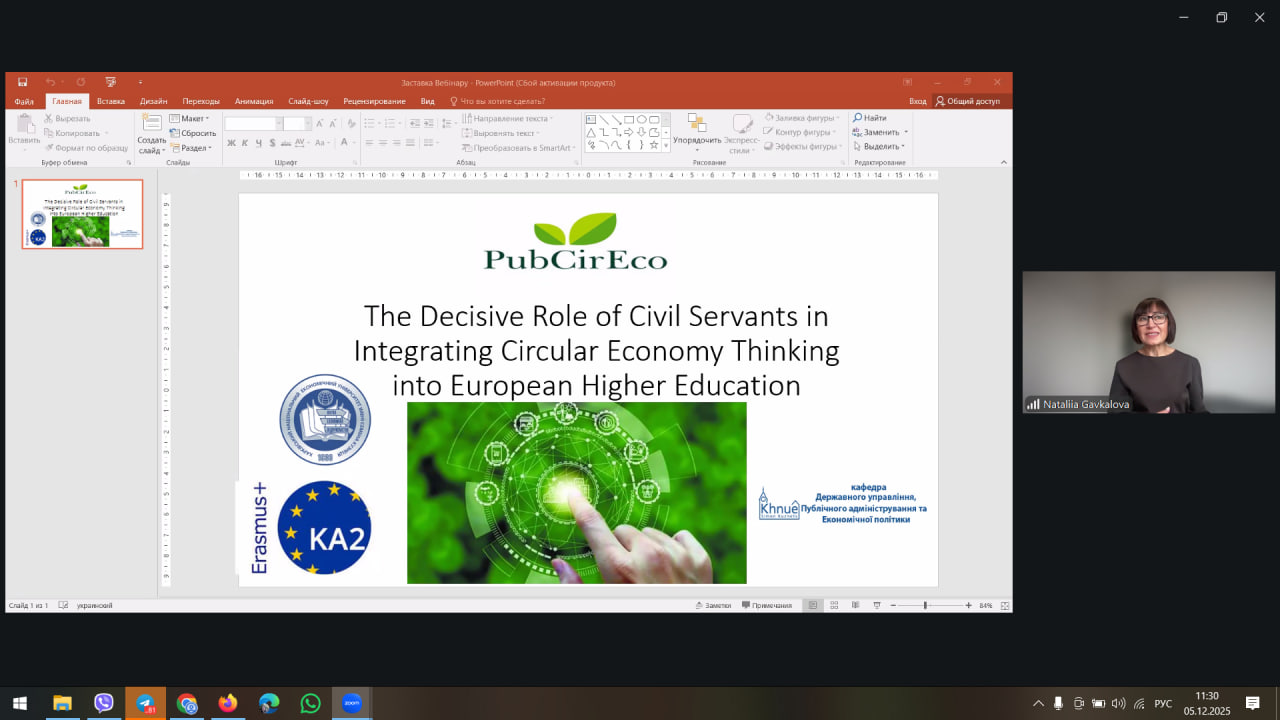Open the Вставка (Insert) ribbon tab
The height and width of the screenshot is (720, 1280).
click(x=111, y=101)
